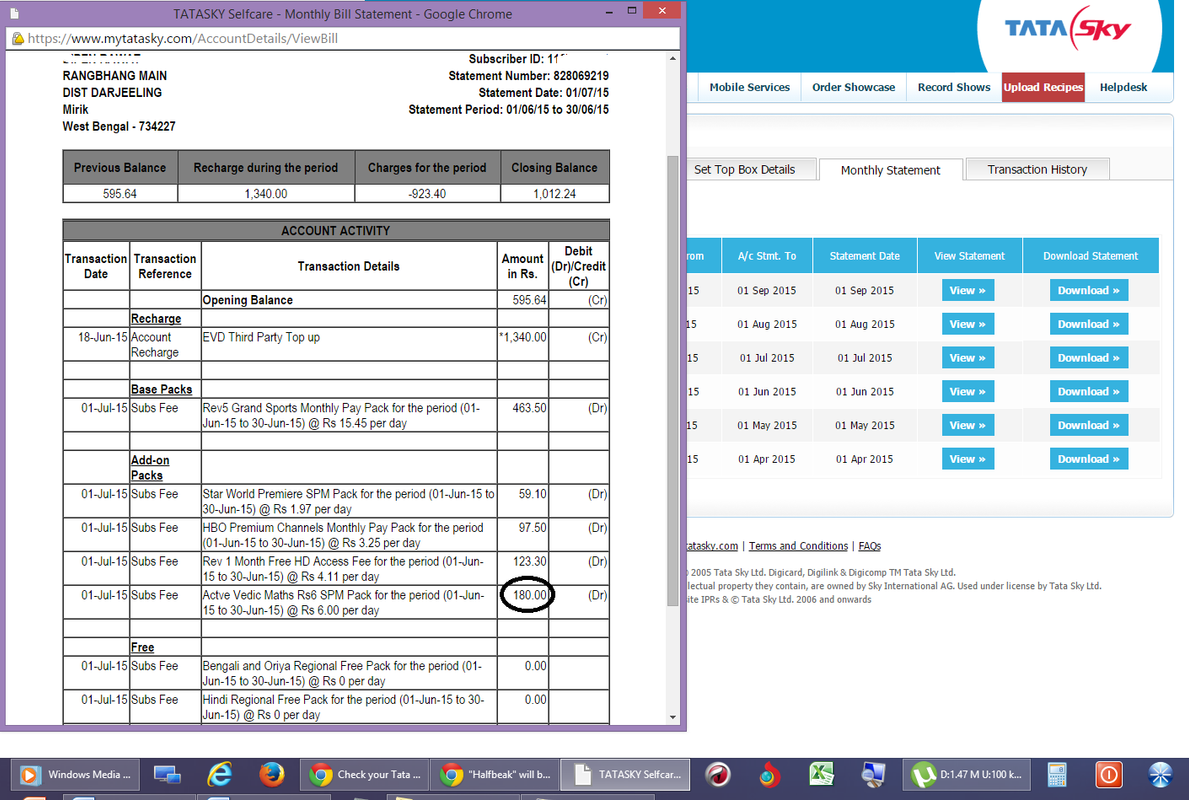
Task: Click the 'Add-on Packs' heading
Action: (150, 468)
